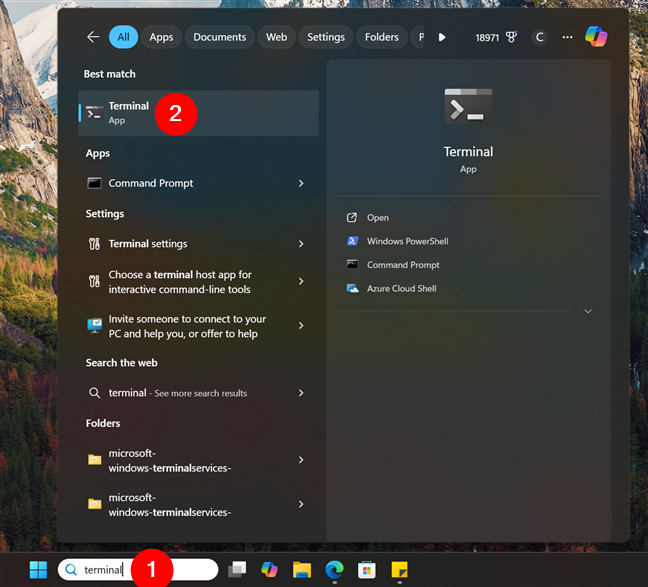Open the account profile C button
This screenshot has height=587, width=648.
pos(539,37)
